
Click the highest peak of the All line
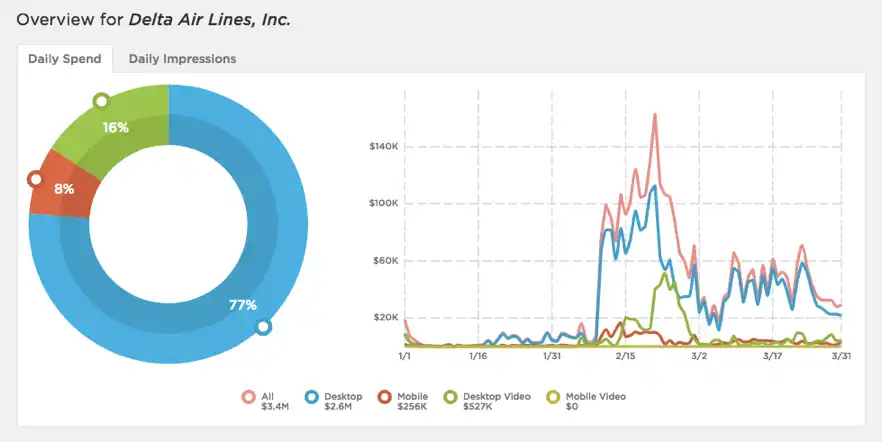click(655, 115)
